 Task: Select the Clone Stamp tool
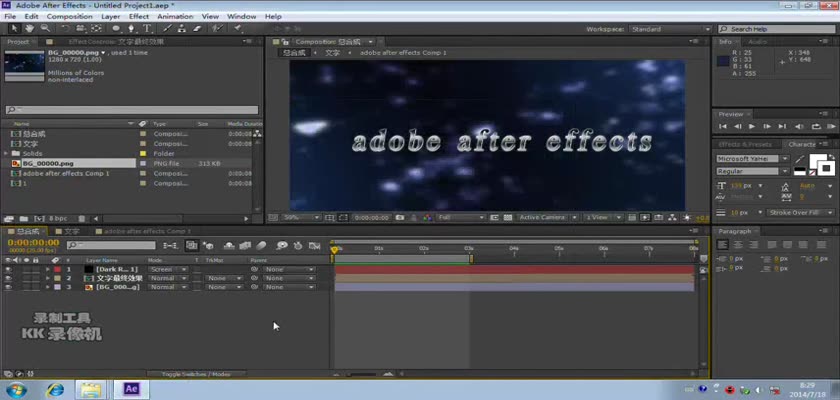tap(182, 29)
